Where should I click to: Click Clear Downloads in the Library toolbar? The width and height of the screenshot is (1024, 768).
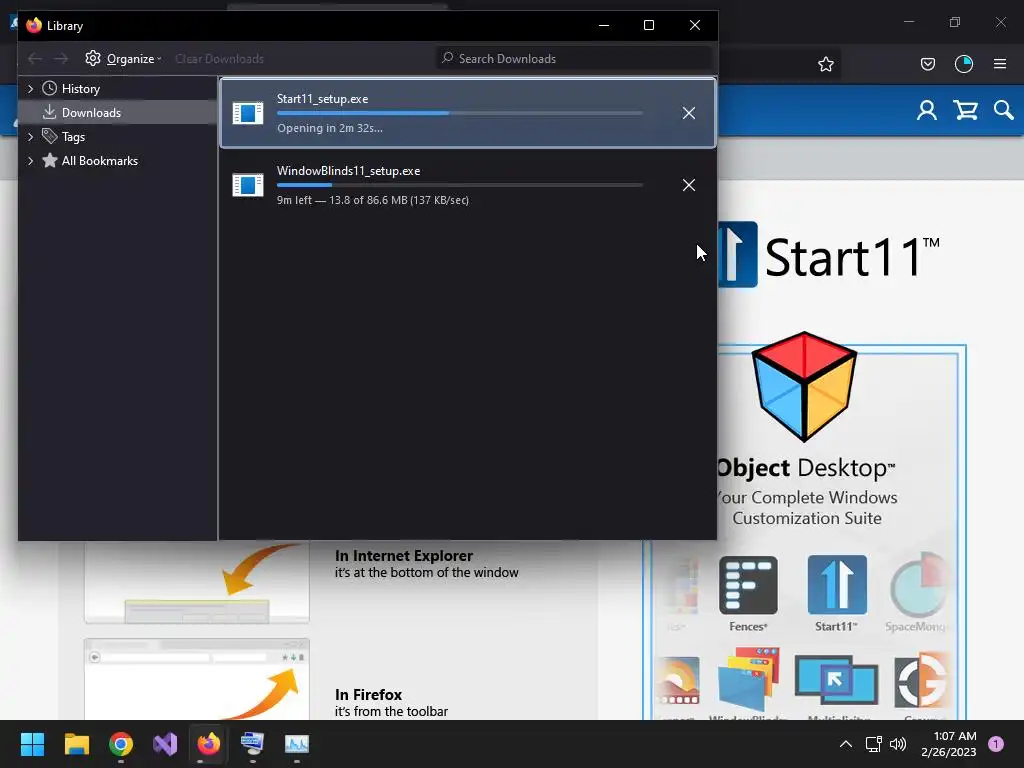coord(219,59)
